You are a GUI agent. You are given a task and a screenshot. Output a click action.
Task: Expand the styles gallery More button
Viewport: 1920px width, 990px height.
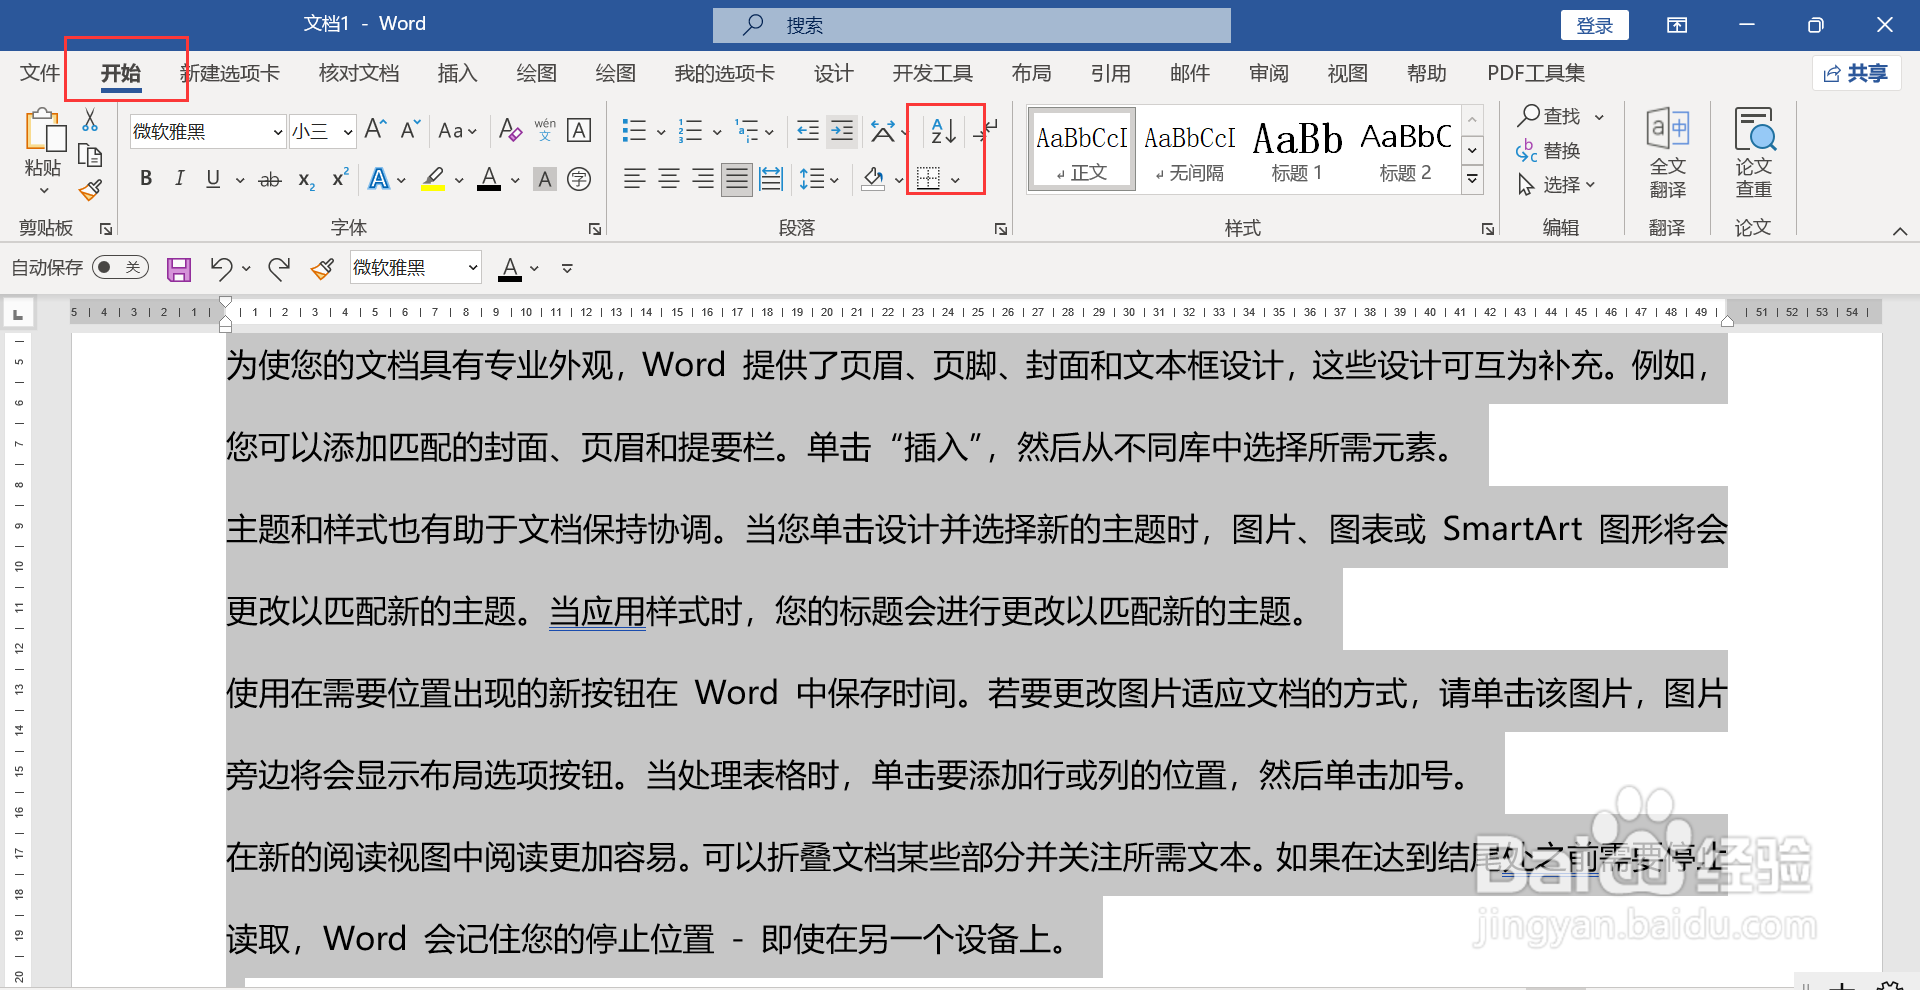[x=1472, y=180]
